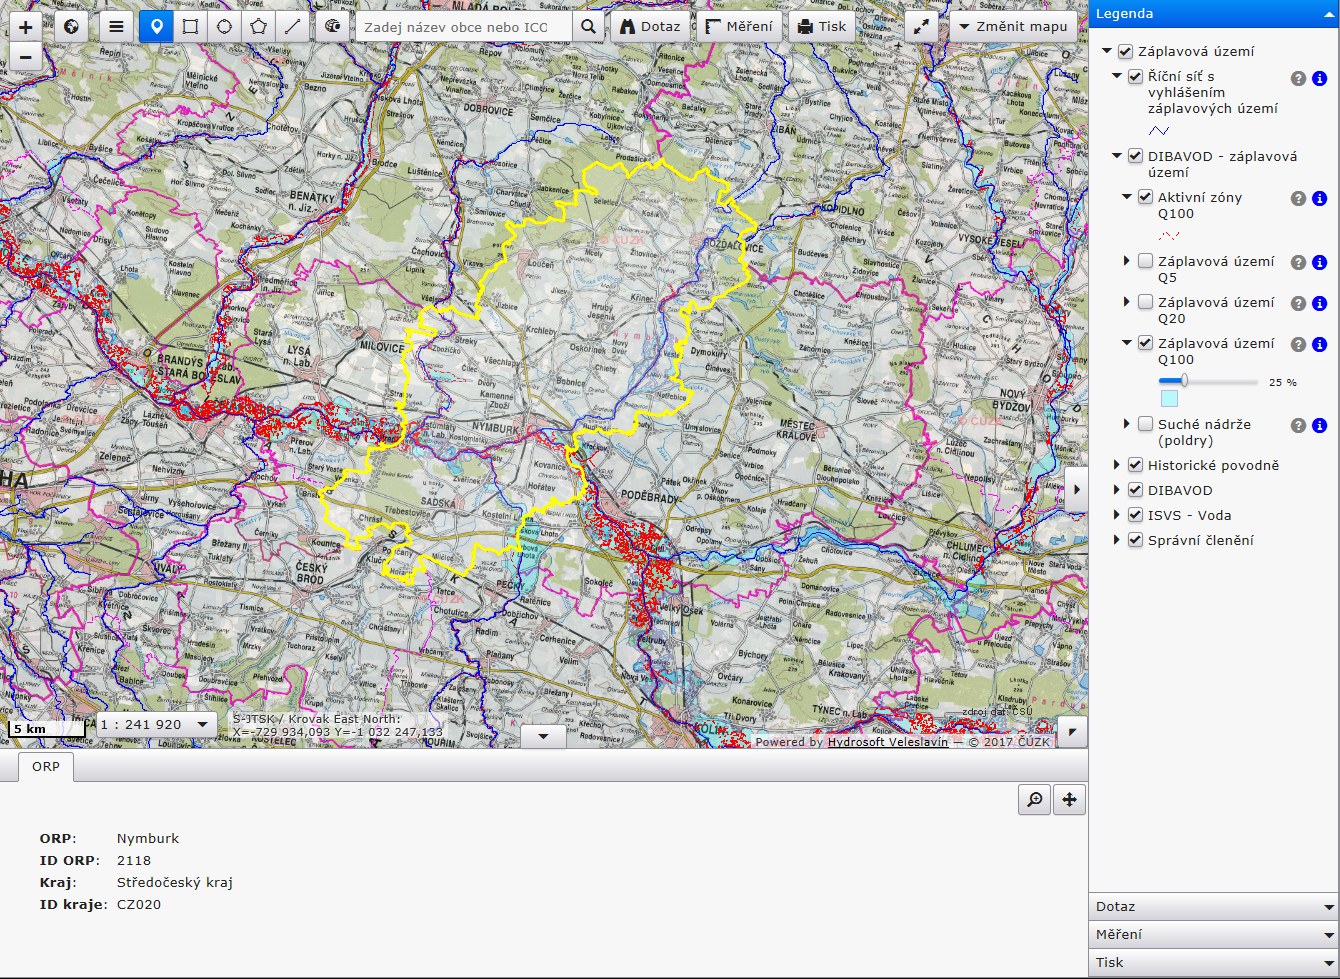
Task: Expand the Měření accordion panel
Action: tap(1214, 935)
